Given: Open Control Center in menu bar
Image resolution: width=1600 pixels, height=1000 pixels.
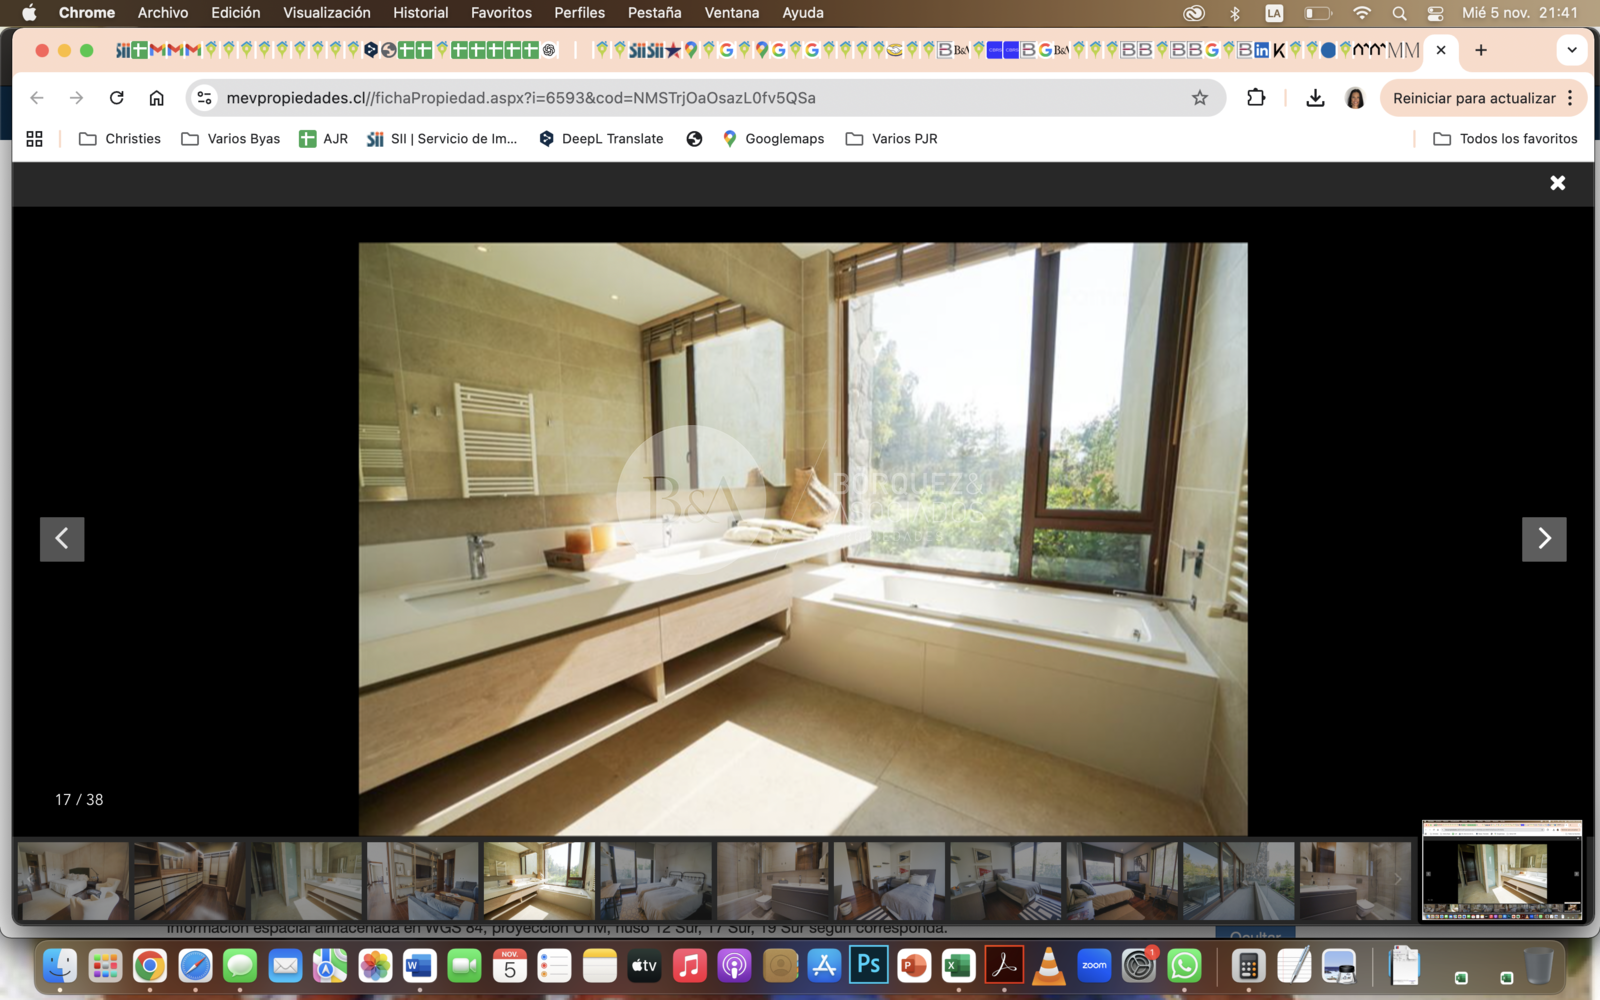Looking at the screenshot, I should click(x=1435, y=13).
